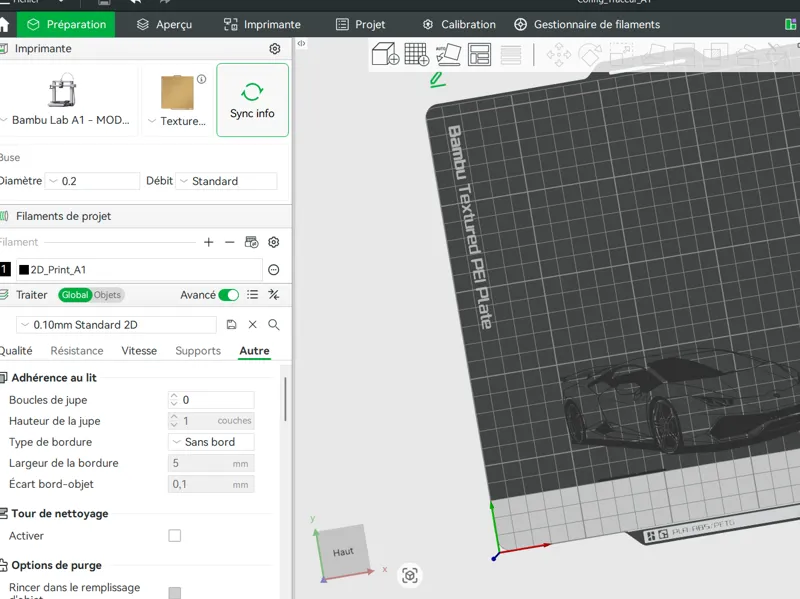
Task: Open Gestionnaire de filaments
Action: click(587, 24)
